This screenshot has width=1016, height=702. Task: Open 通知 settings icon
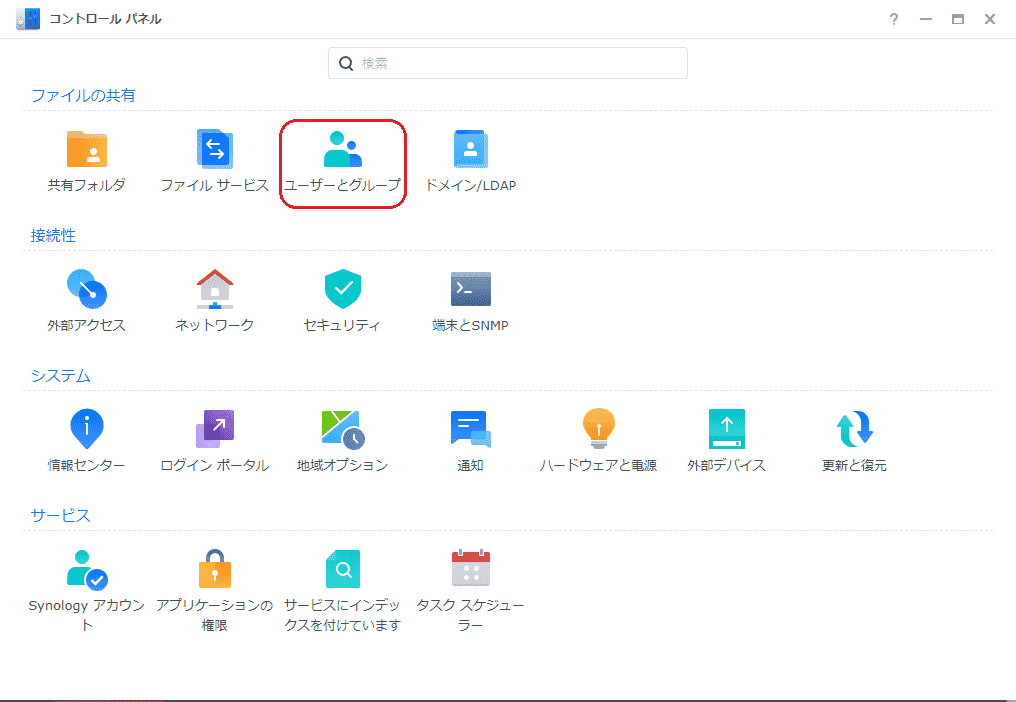tap(470, 429)
